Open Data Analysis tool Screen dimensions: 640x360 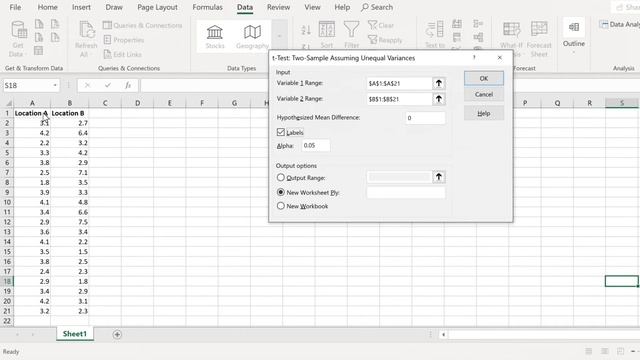click(x=619, y=24)
